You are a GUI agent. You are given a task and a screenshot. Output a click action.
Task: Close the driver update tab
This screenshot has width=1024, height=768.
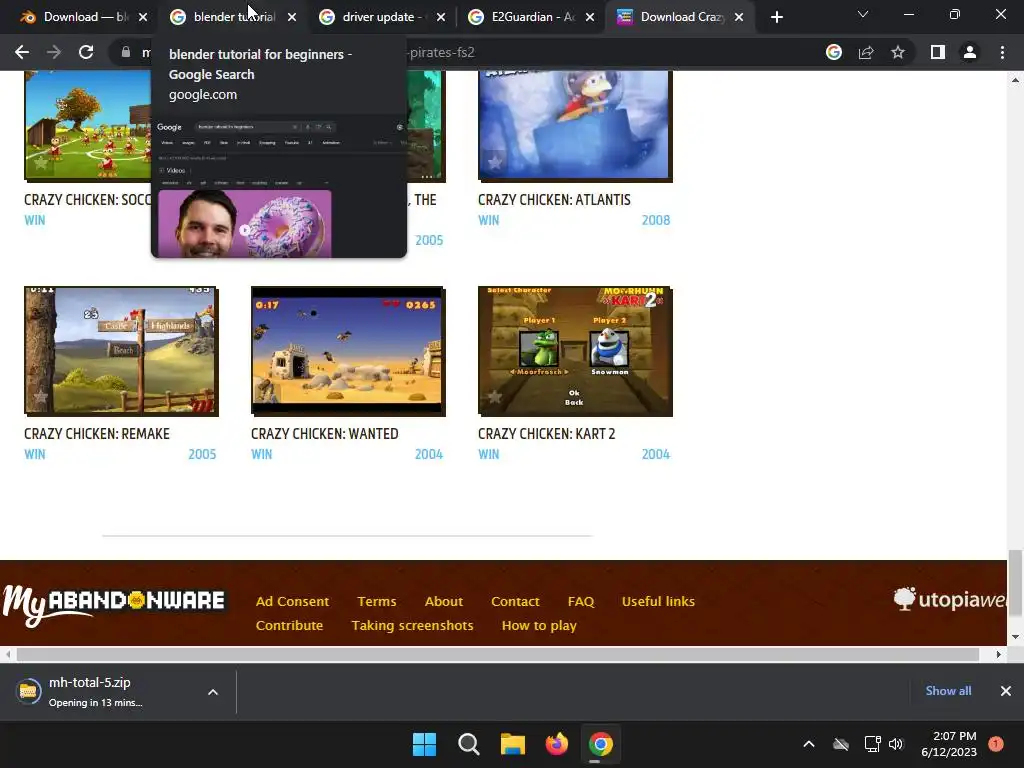click(x=441, y=17)
